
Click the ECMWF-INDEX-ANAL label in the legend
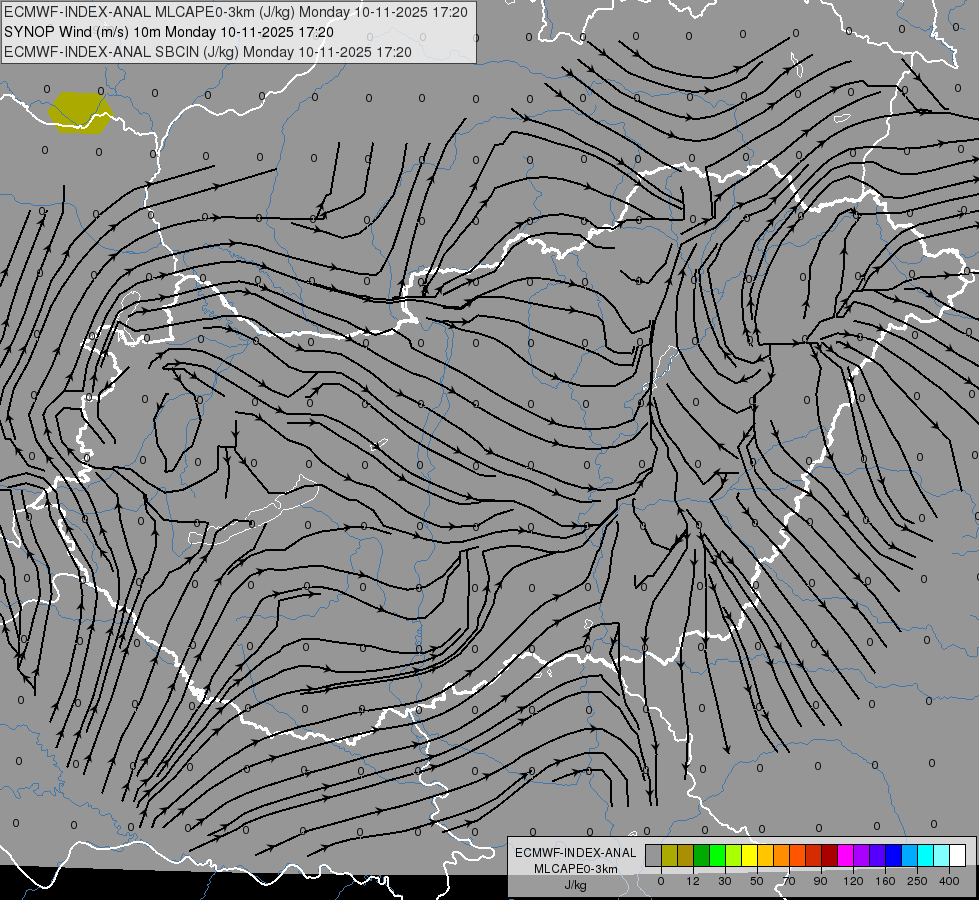coord(576,853)
